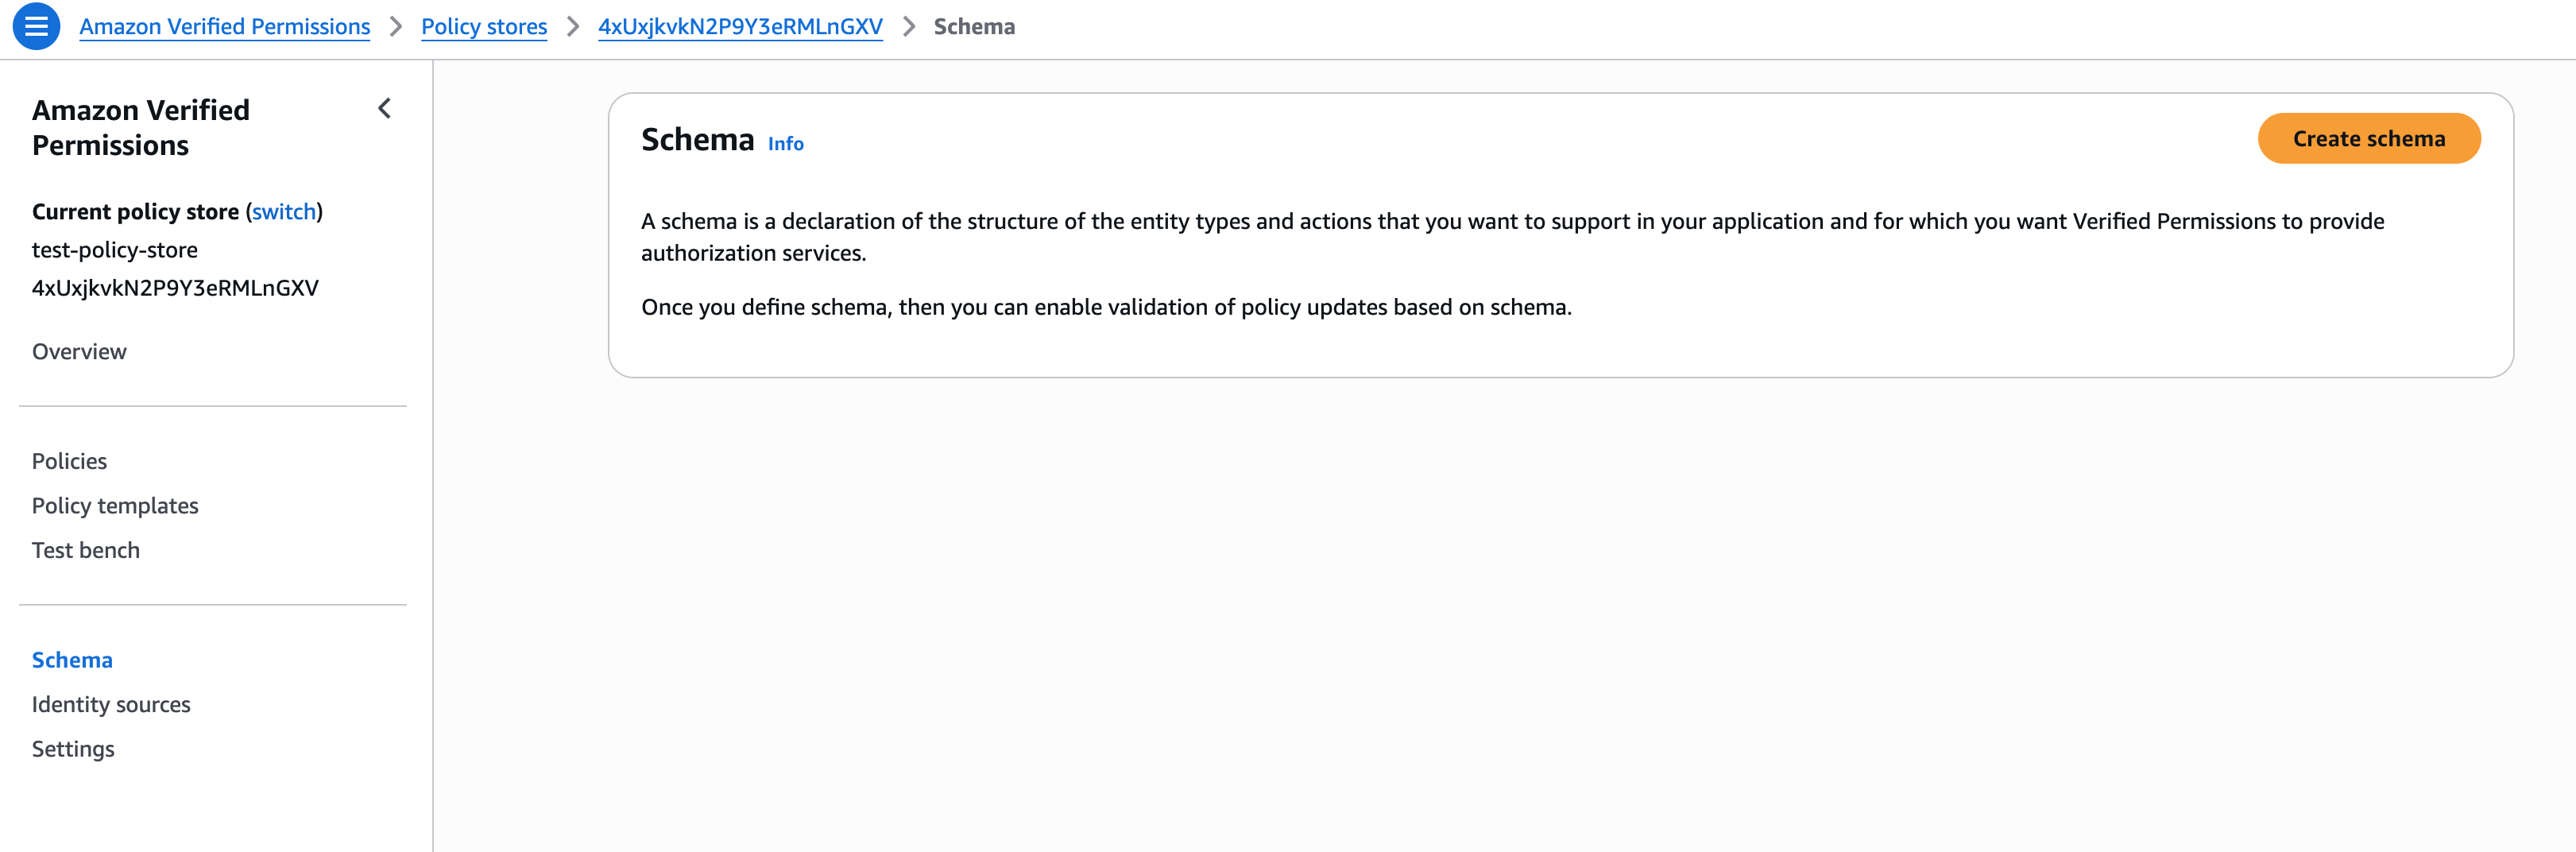Select Schema in the sidebar
Viewport: 2576px width, 852px height.
tap(72, 660)
